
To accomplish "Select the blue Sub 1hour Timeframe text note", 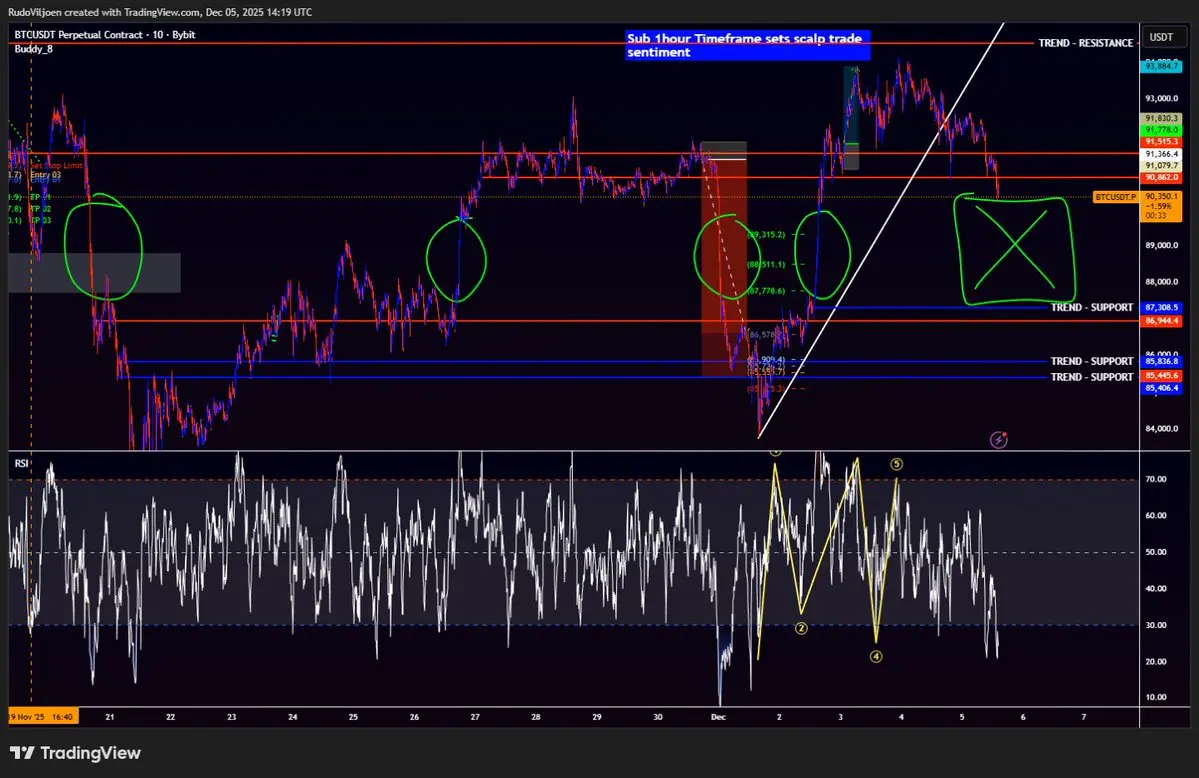I will coord(747,45).
